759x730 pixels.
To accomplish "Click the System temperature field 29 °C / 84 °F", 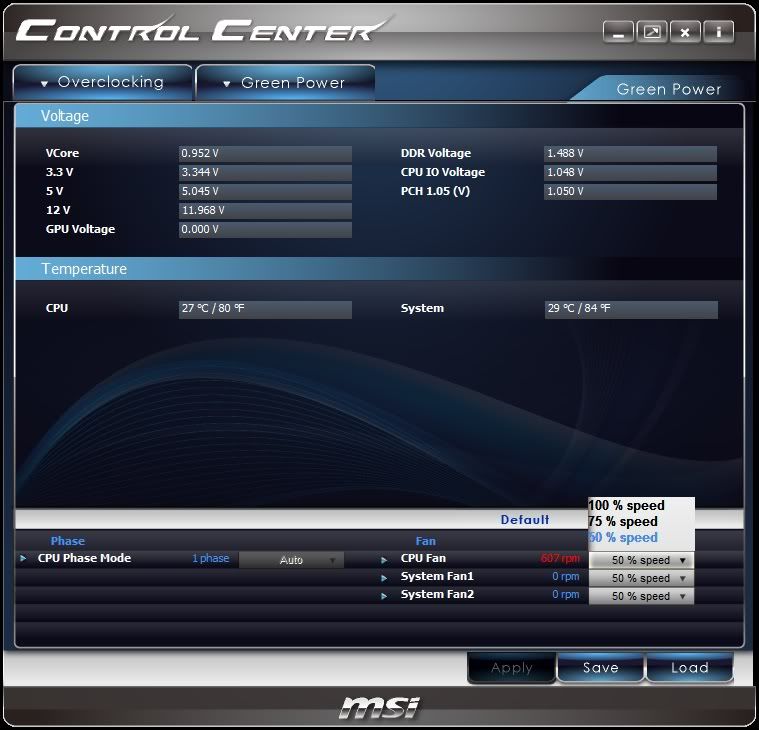I will click(631, 309).
